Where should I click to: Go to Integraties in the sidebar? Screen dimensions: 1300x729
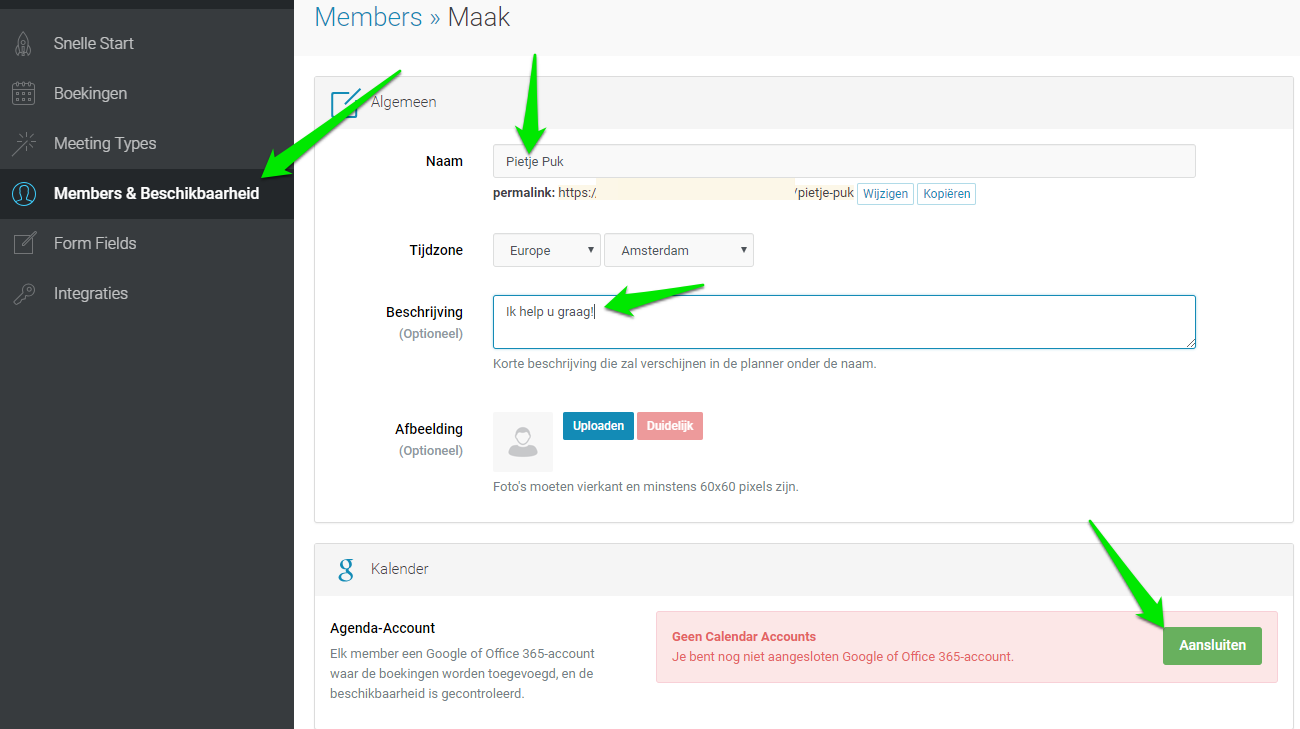[90, 294]
